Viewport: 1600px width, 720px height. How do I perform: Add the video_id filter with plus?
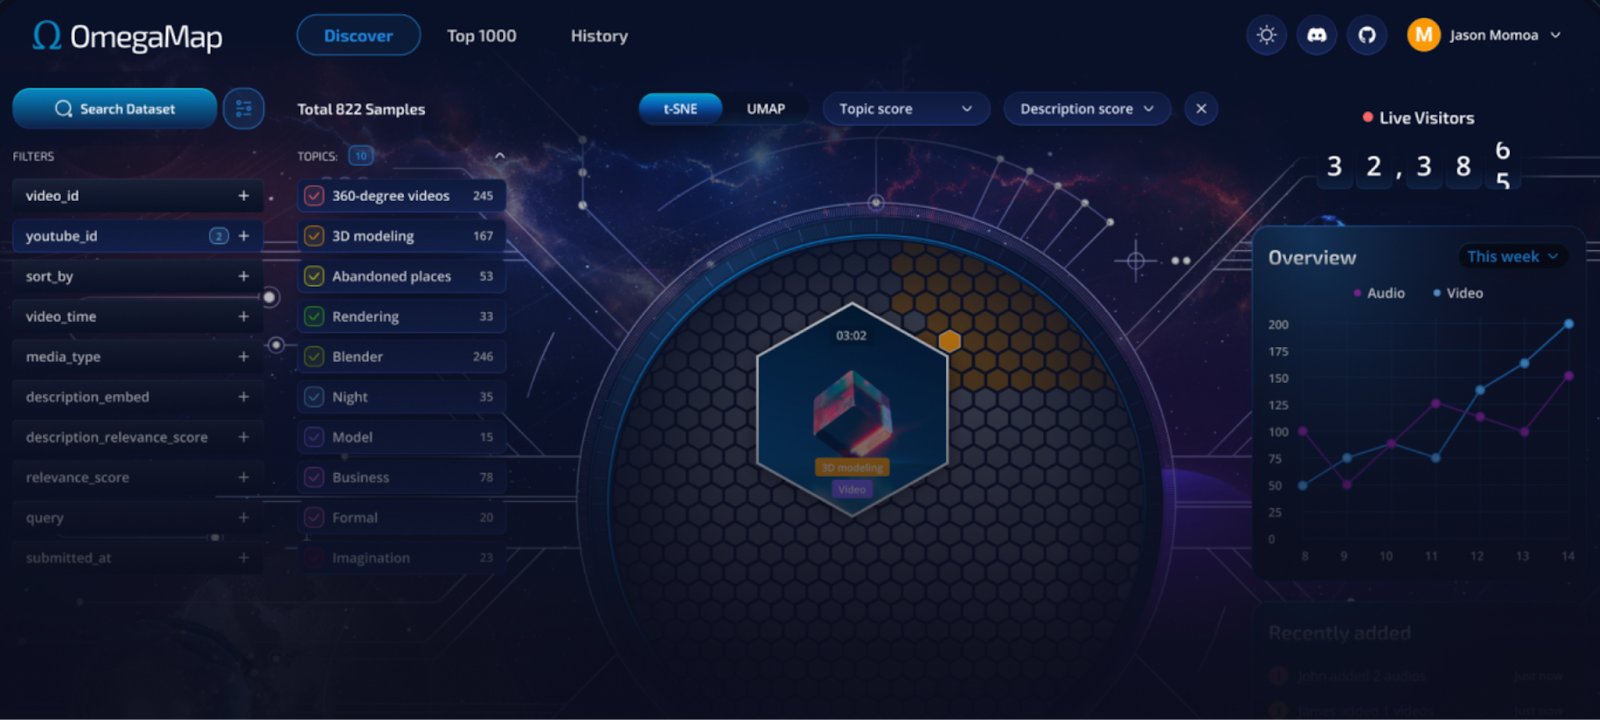click(x=243, y=196)
